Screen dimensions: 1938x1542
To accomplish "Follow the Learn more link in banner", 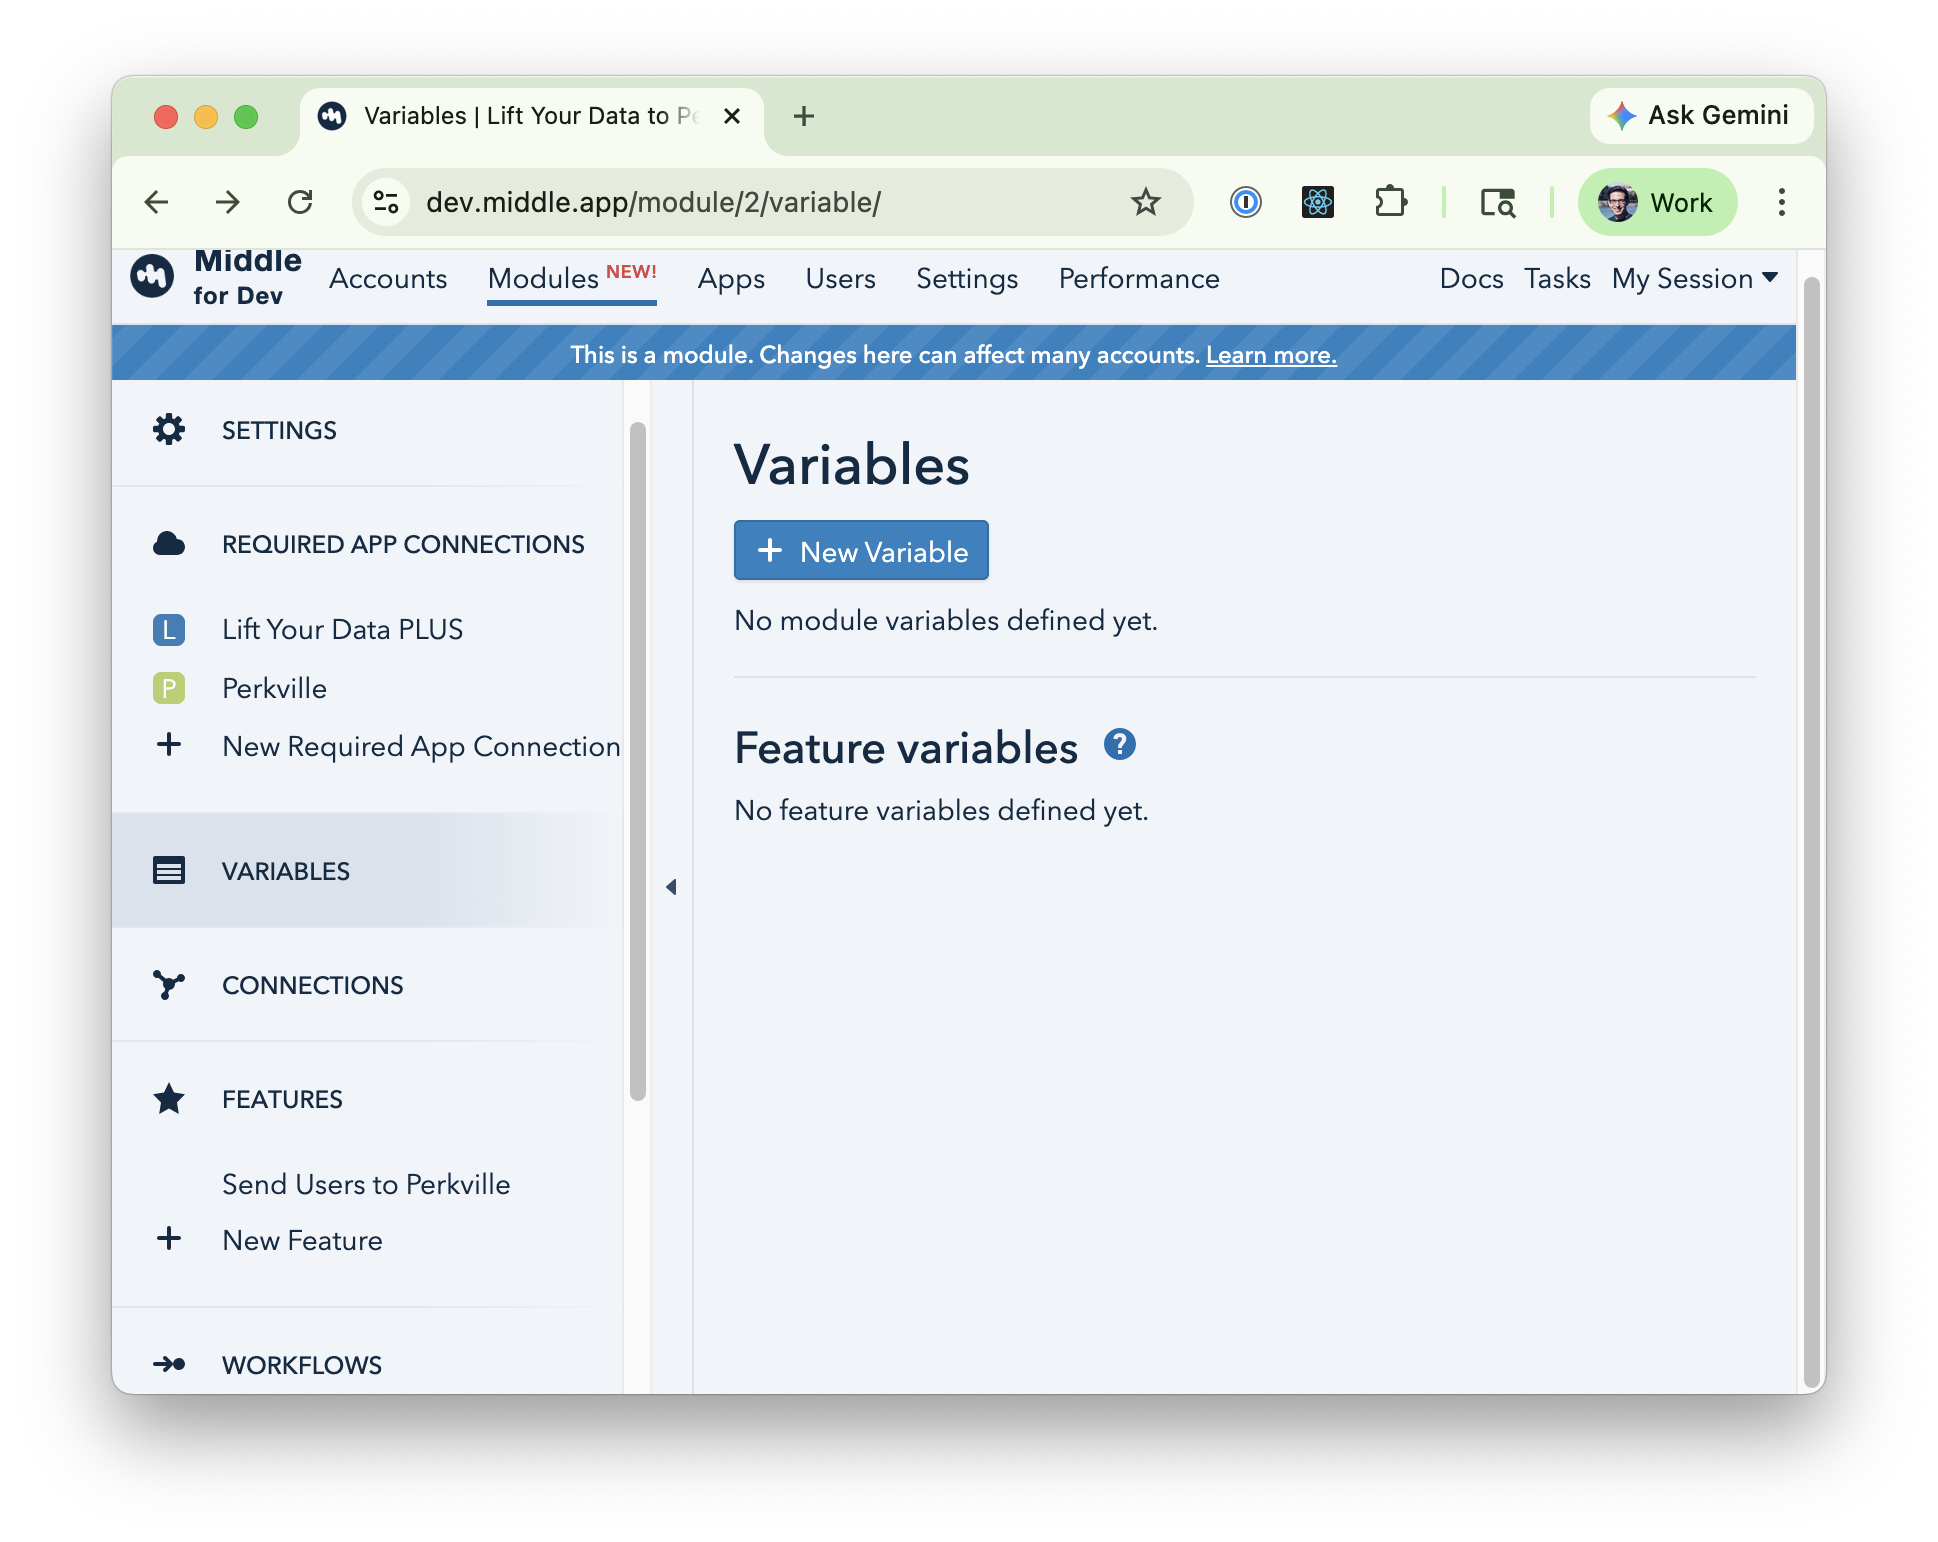I will (x=1270, y=355).
